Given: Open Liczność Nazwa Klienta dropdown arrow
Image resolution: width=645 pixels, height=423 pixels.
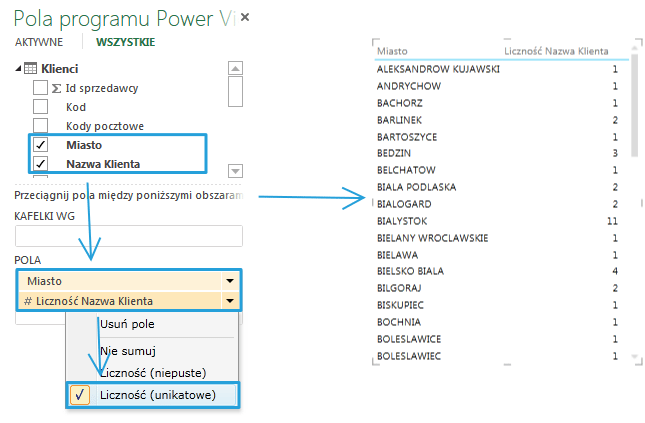Looking at the screenshot, I should [232, 301].
